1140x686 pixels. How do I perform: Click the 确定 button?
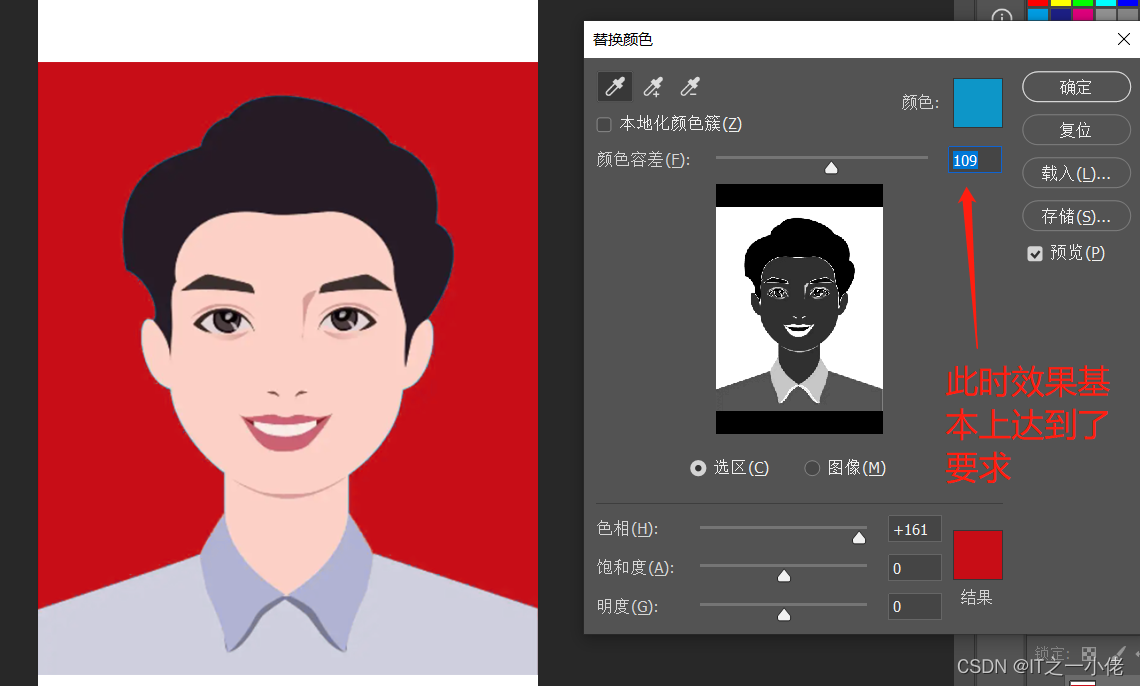point(1076,87)
